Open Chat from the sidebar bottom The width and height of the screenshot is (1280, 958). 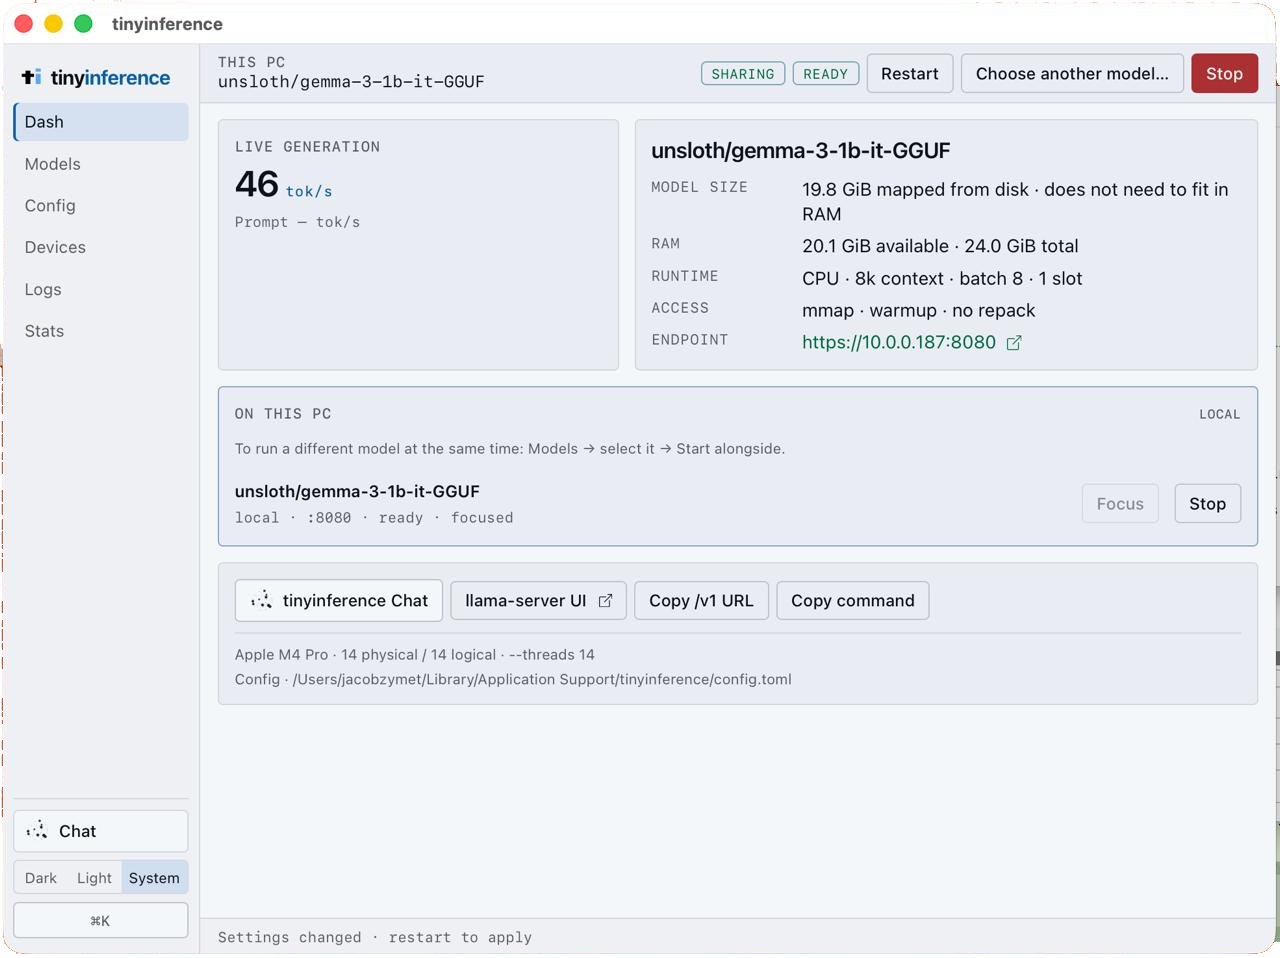coord(101,831)
